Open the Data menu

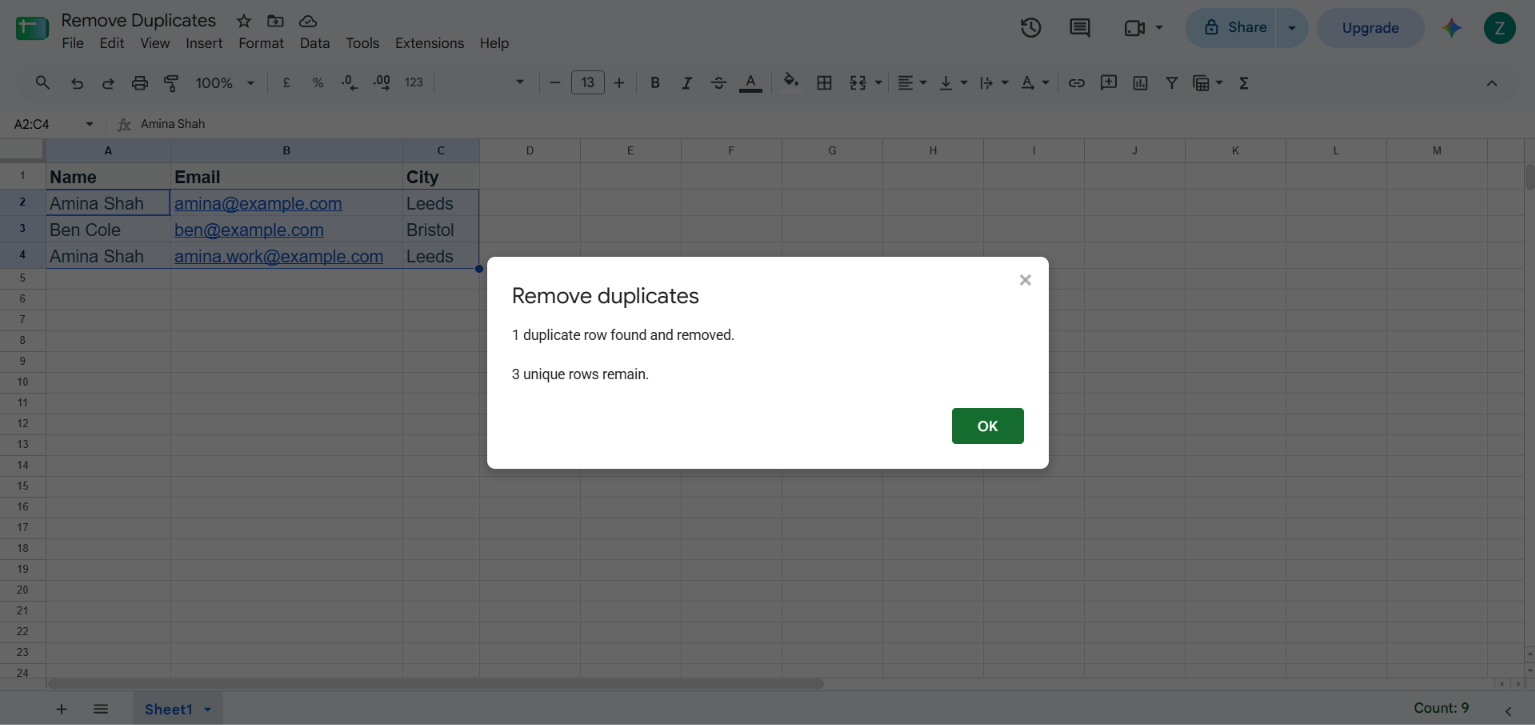pos(314,43)
